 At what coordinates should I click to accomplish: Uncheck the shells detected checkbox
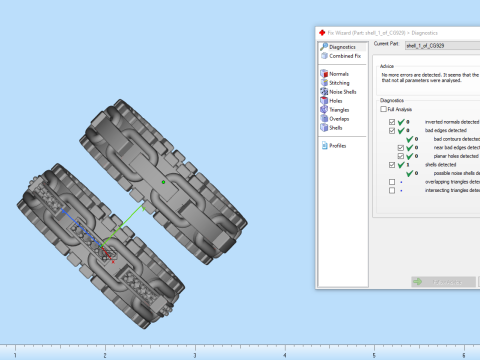[392, 165]
